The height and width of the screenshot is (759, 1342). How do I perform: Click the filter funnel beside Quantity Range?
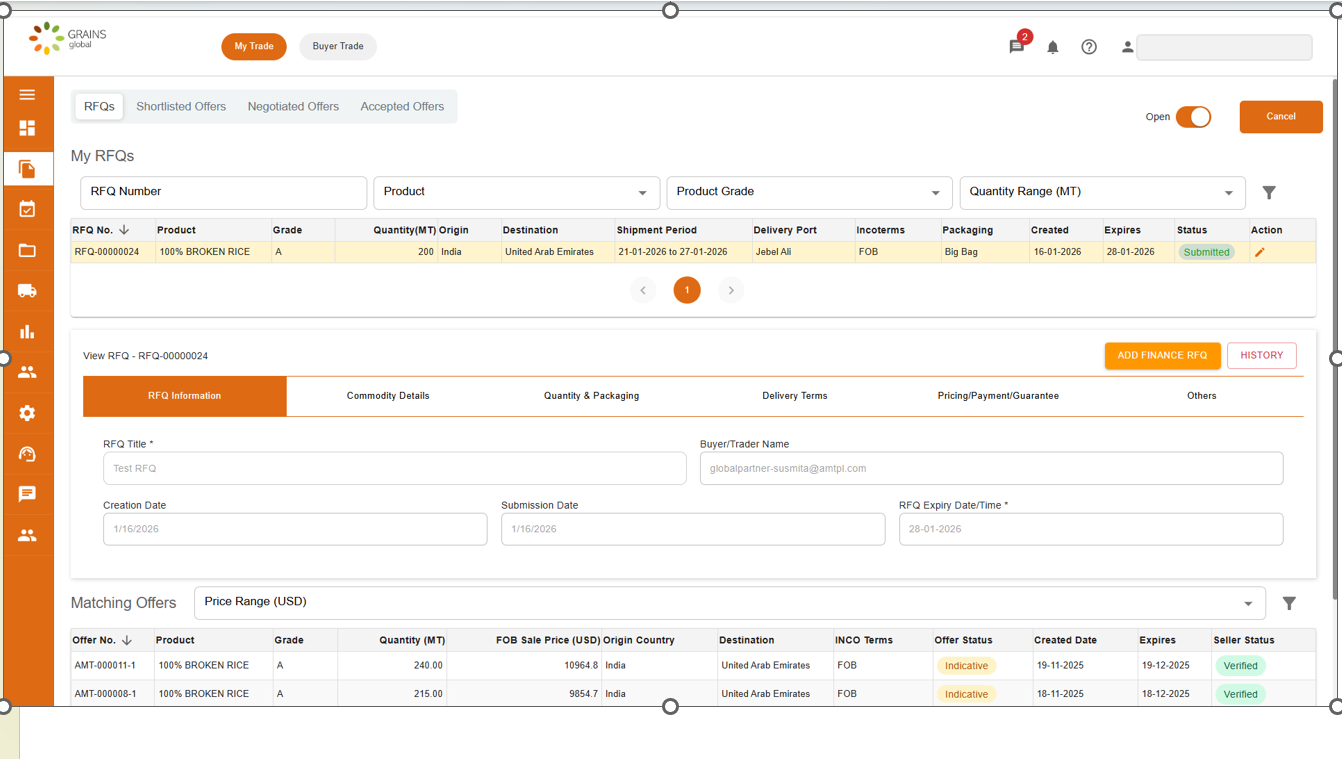(1269, 192)
